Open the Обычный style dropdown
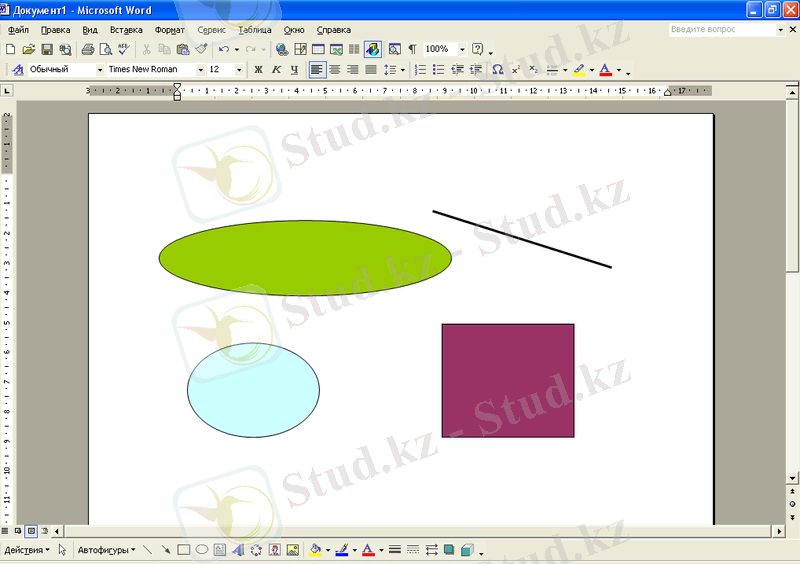This screenshot has width=800, height=564. 100,69
